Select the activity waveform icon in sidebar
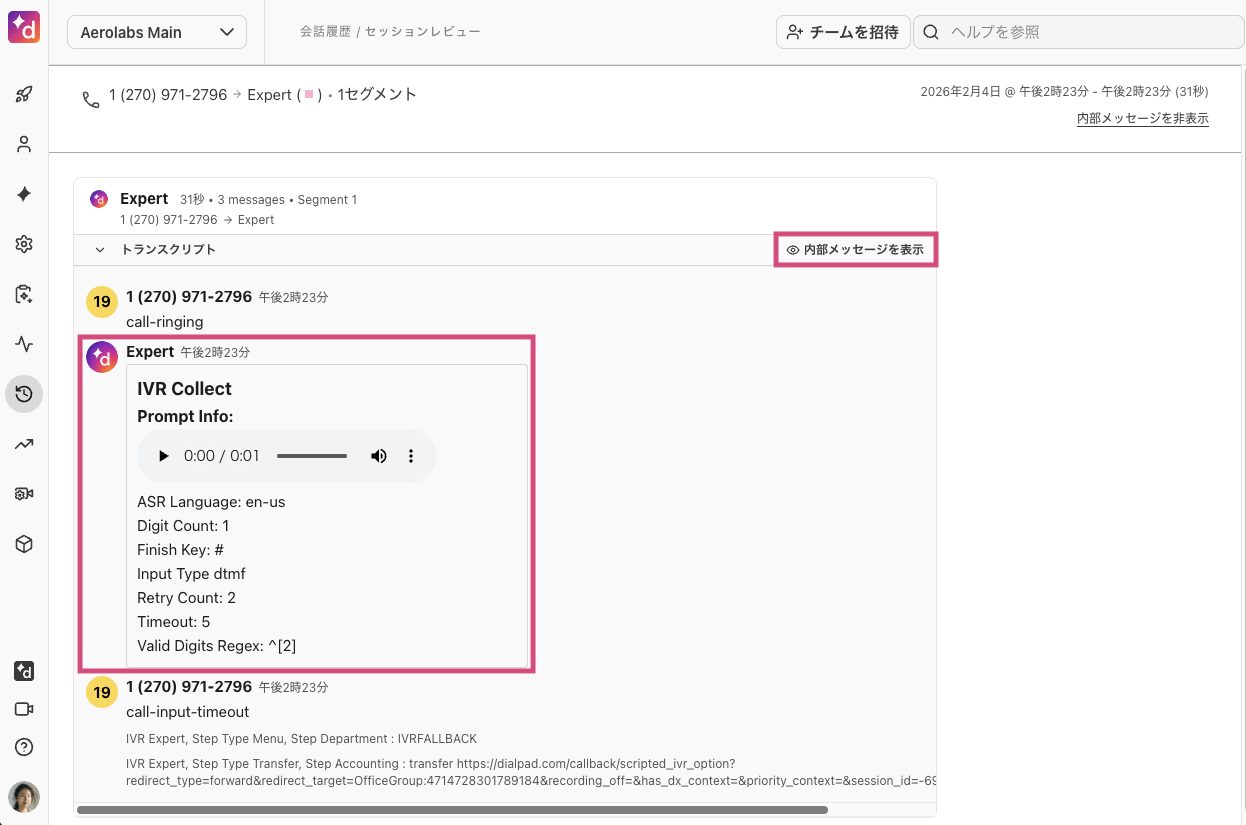 click(24, 343)
